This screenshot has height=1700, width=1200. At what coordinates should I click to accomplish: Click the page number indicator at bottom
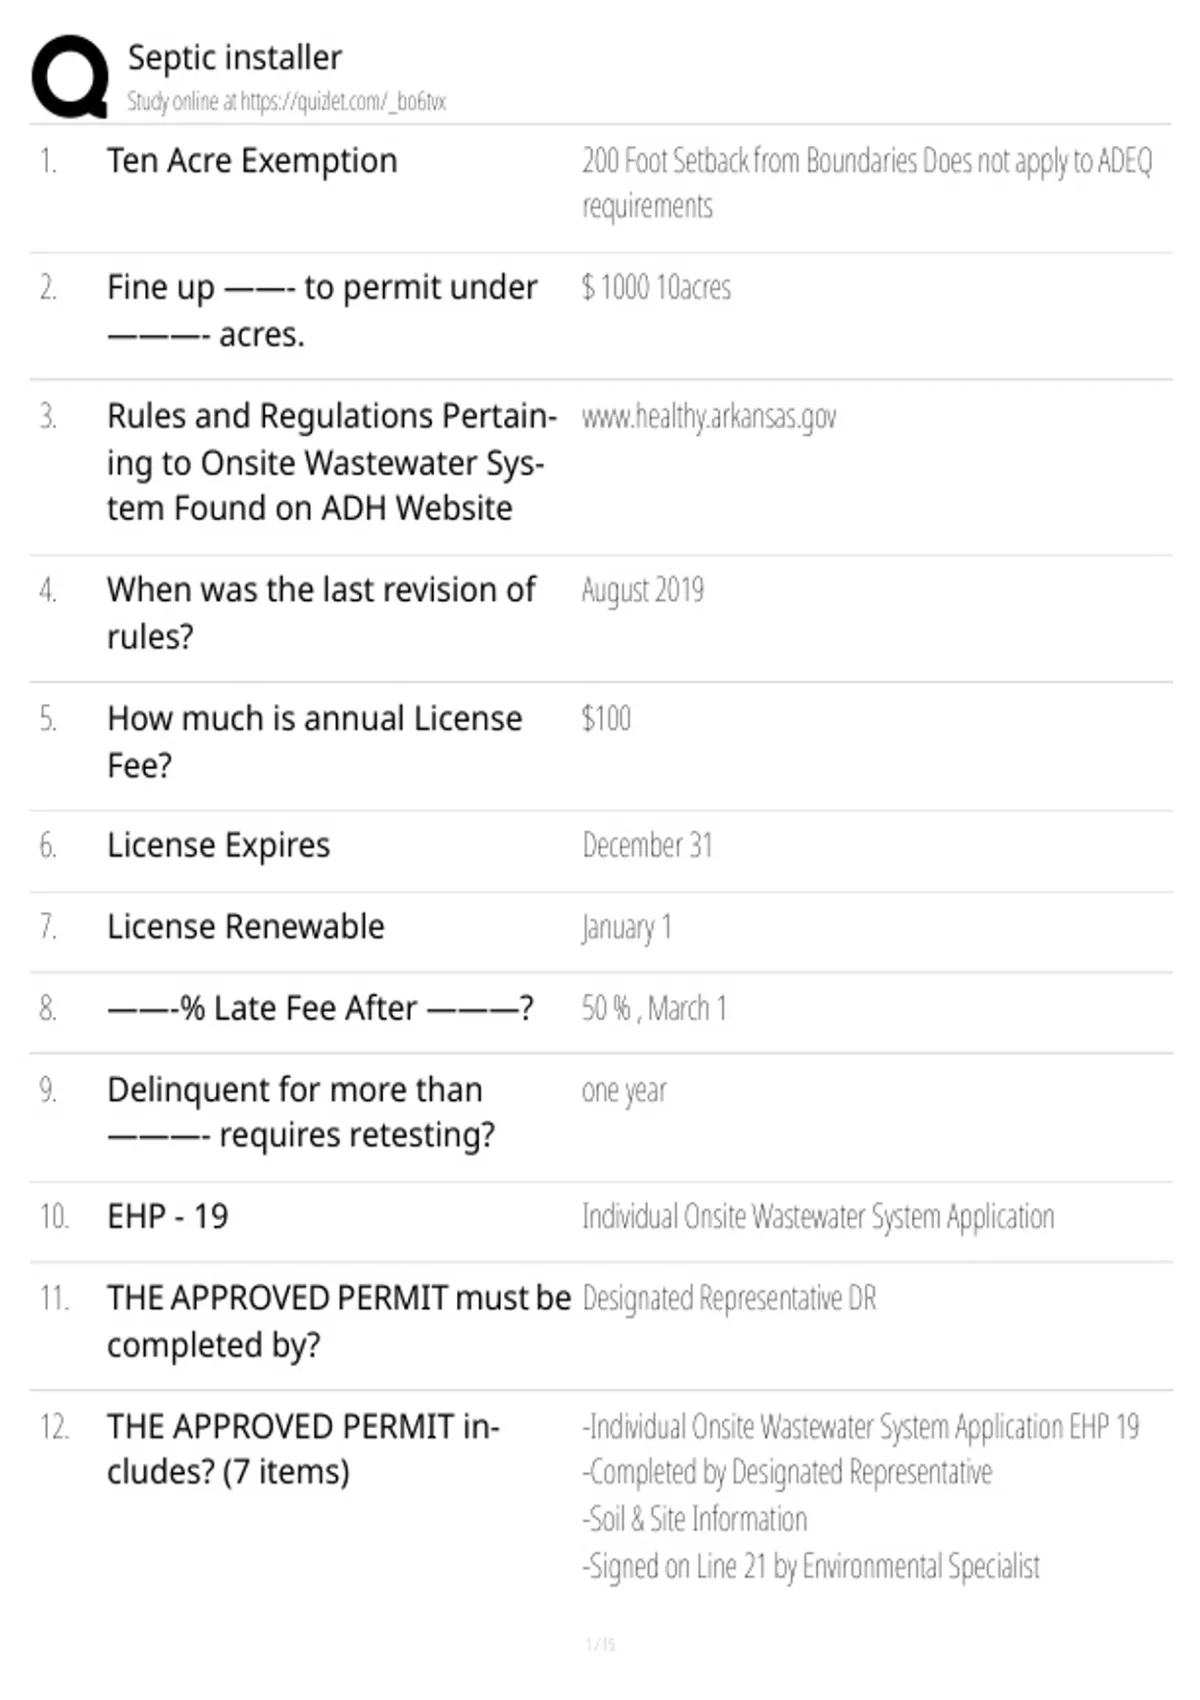(x=600, y=1643)
